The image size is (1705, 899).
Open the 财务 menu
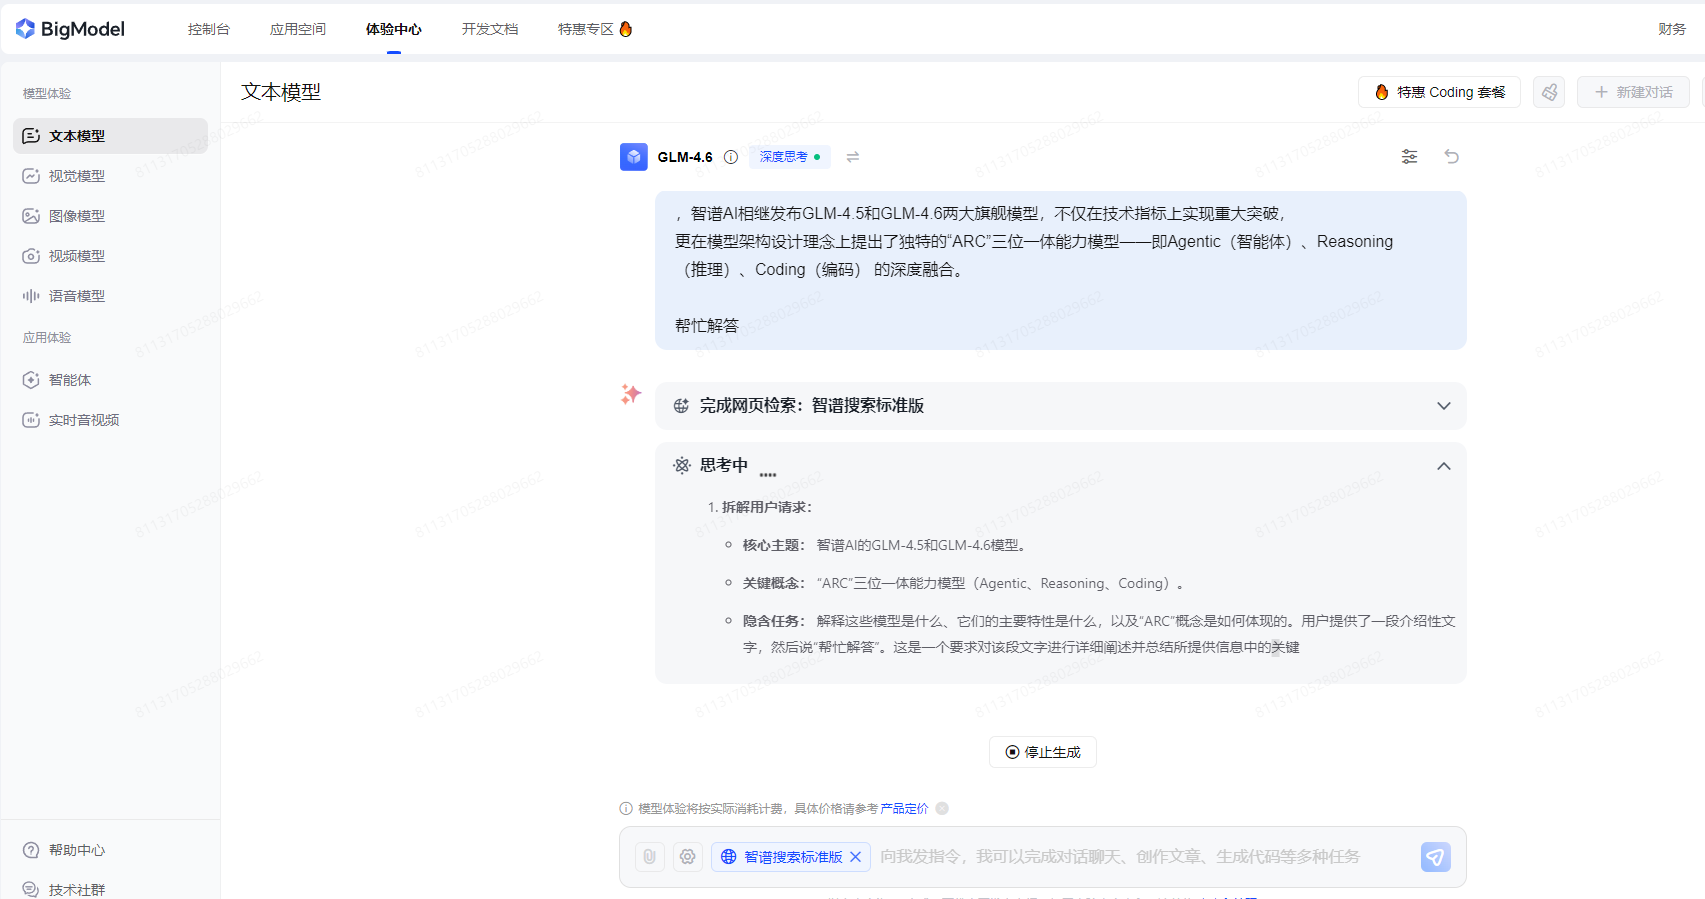pyautogui.click(x=1672, y=29)
